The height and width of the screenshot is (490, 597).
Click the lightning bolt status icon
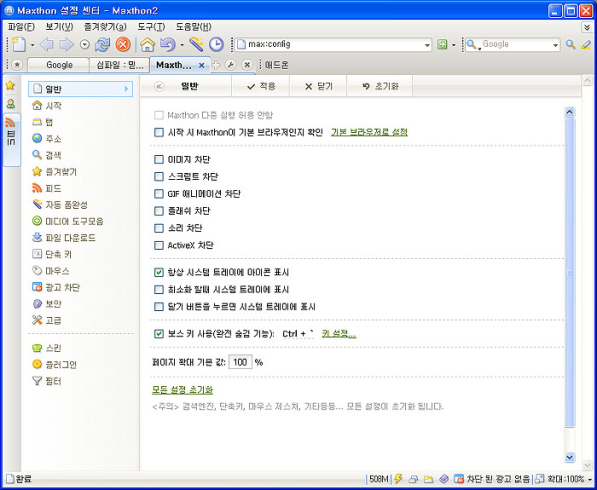pyautogui.click(x=398, y=479)
